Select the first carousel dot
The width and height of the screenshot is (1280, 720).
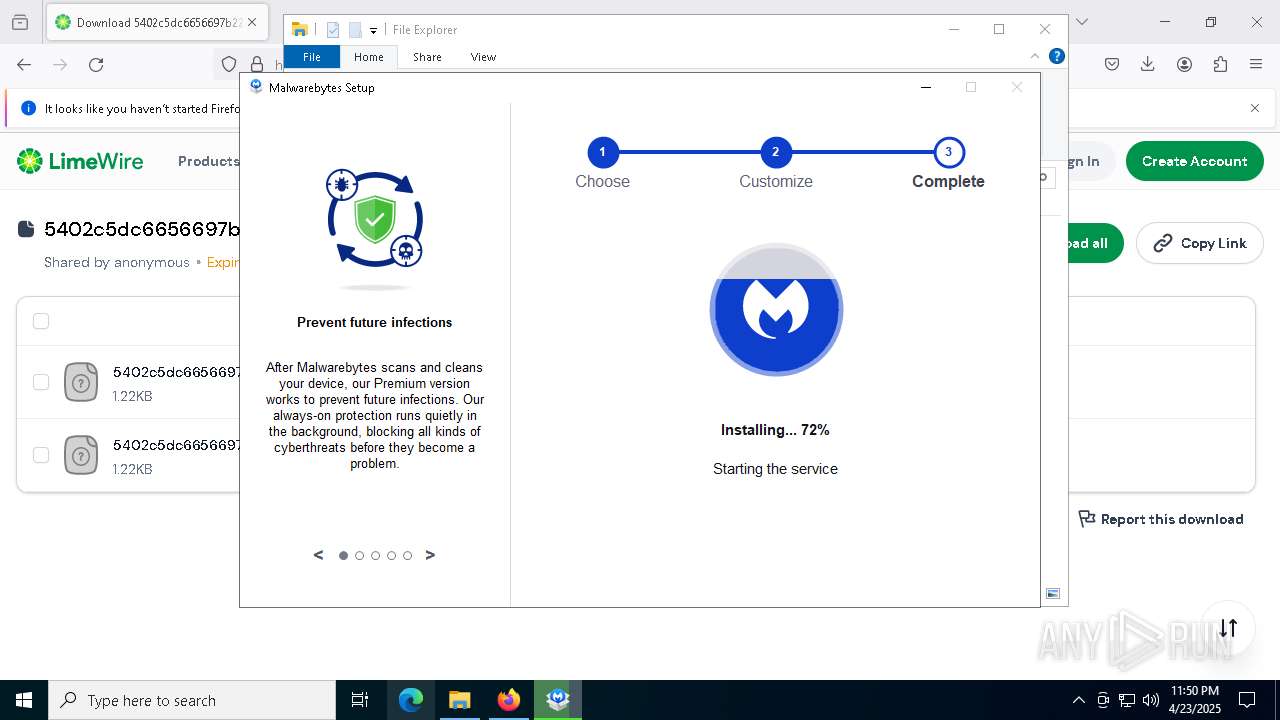tap(343, 555)
